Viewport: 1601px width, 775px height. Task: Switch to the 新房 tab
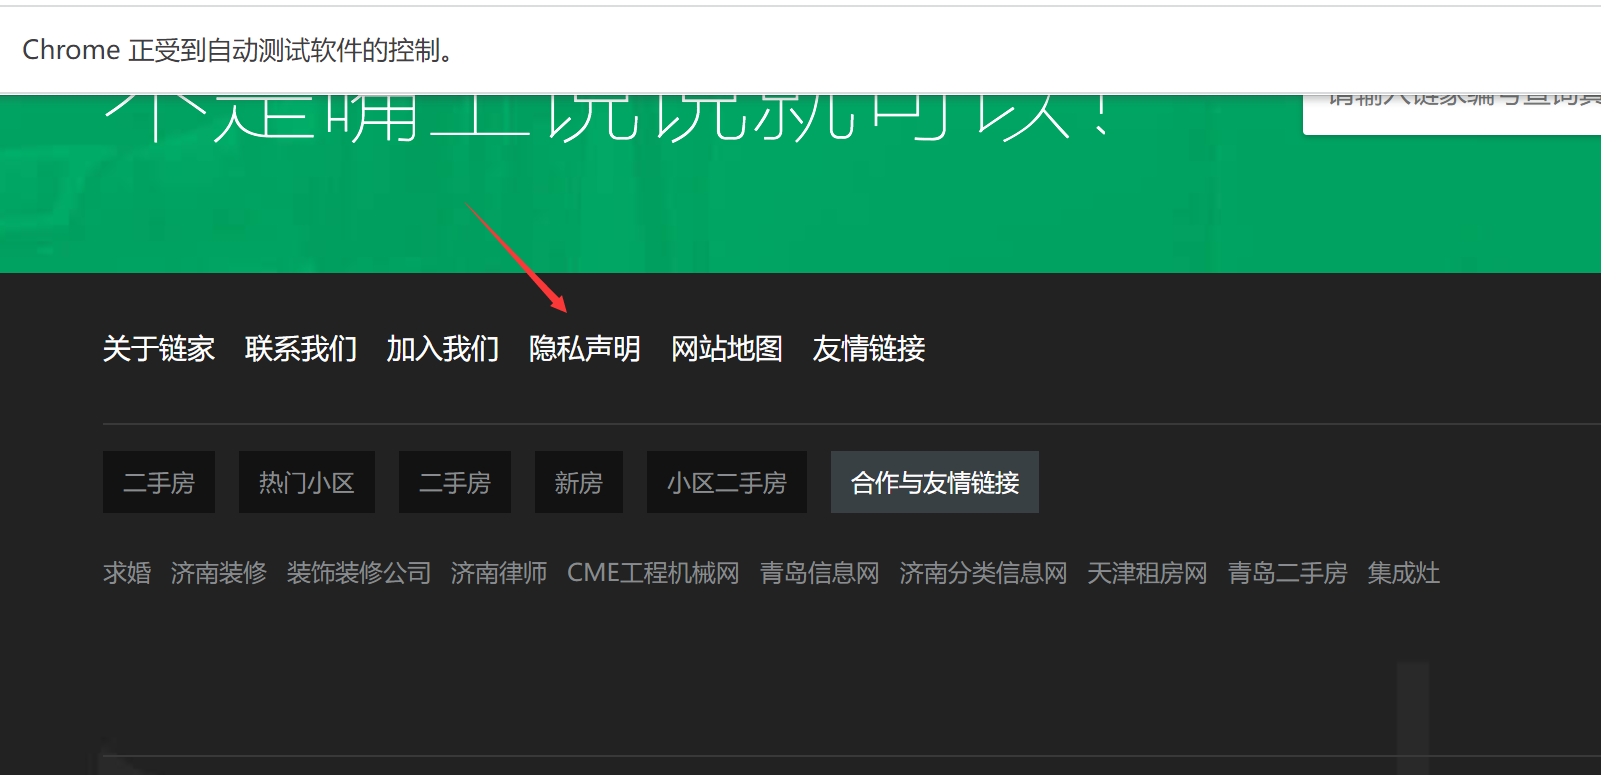point(579,482)
